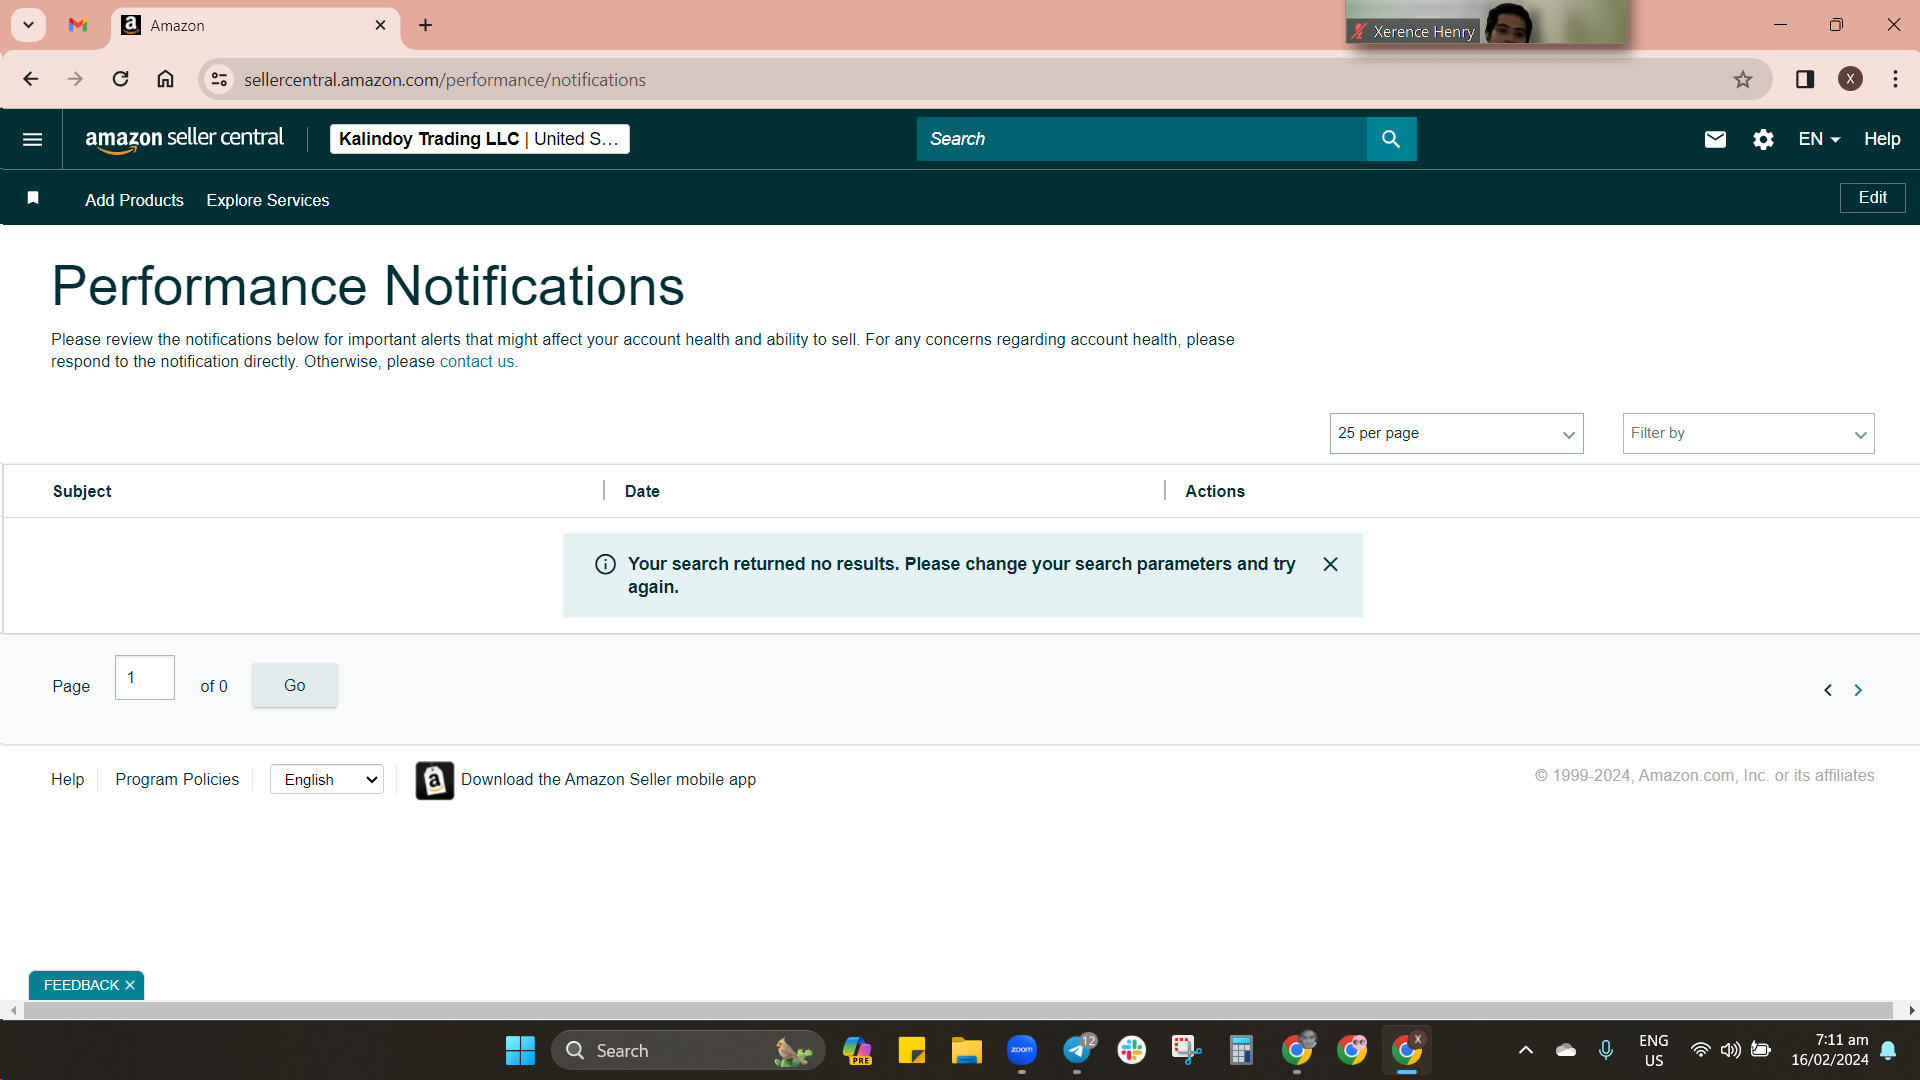Open the Seller Central hamburger menu
Viewport: 1920px width, 1080px height.
click(32, 139)
